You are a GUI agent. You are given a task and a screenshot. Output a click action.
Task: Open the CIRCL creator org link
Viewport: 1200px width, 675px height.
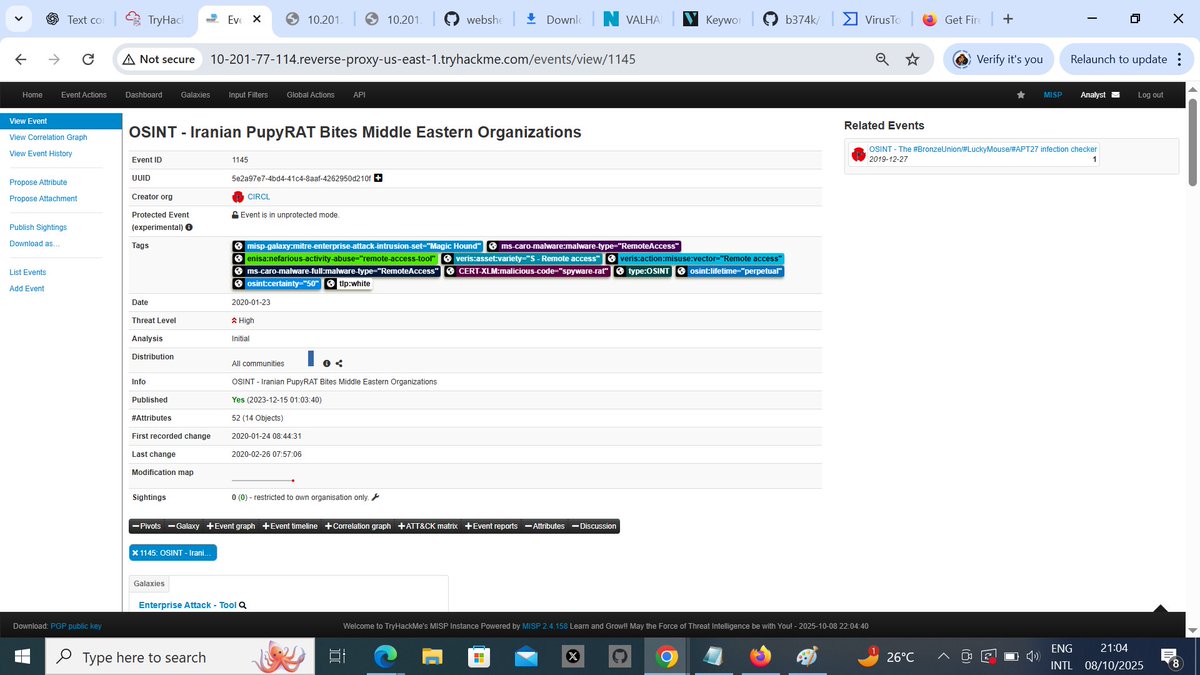258,197
